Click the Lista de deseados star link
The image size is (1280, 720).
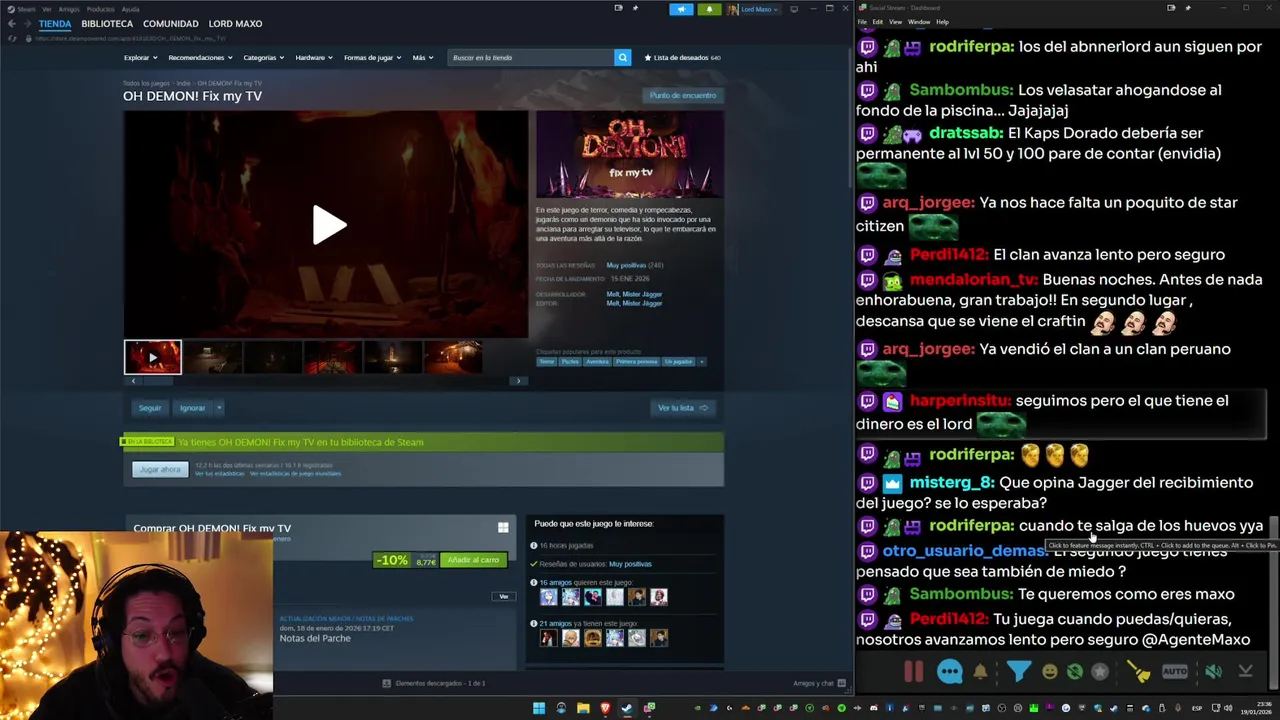point(683,57)
